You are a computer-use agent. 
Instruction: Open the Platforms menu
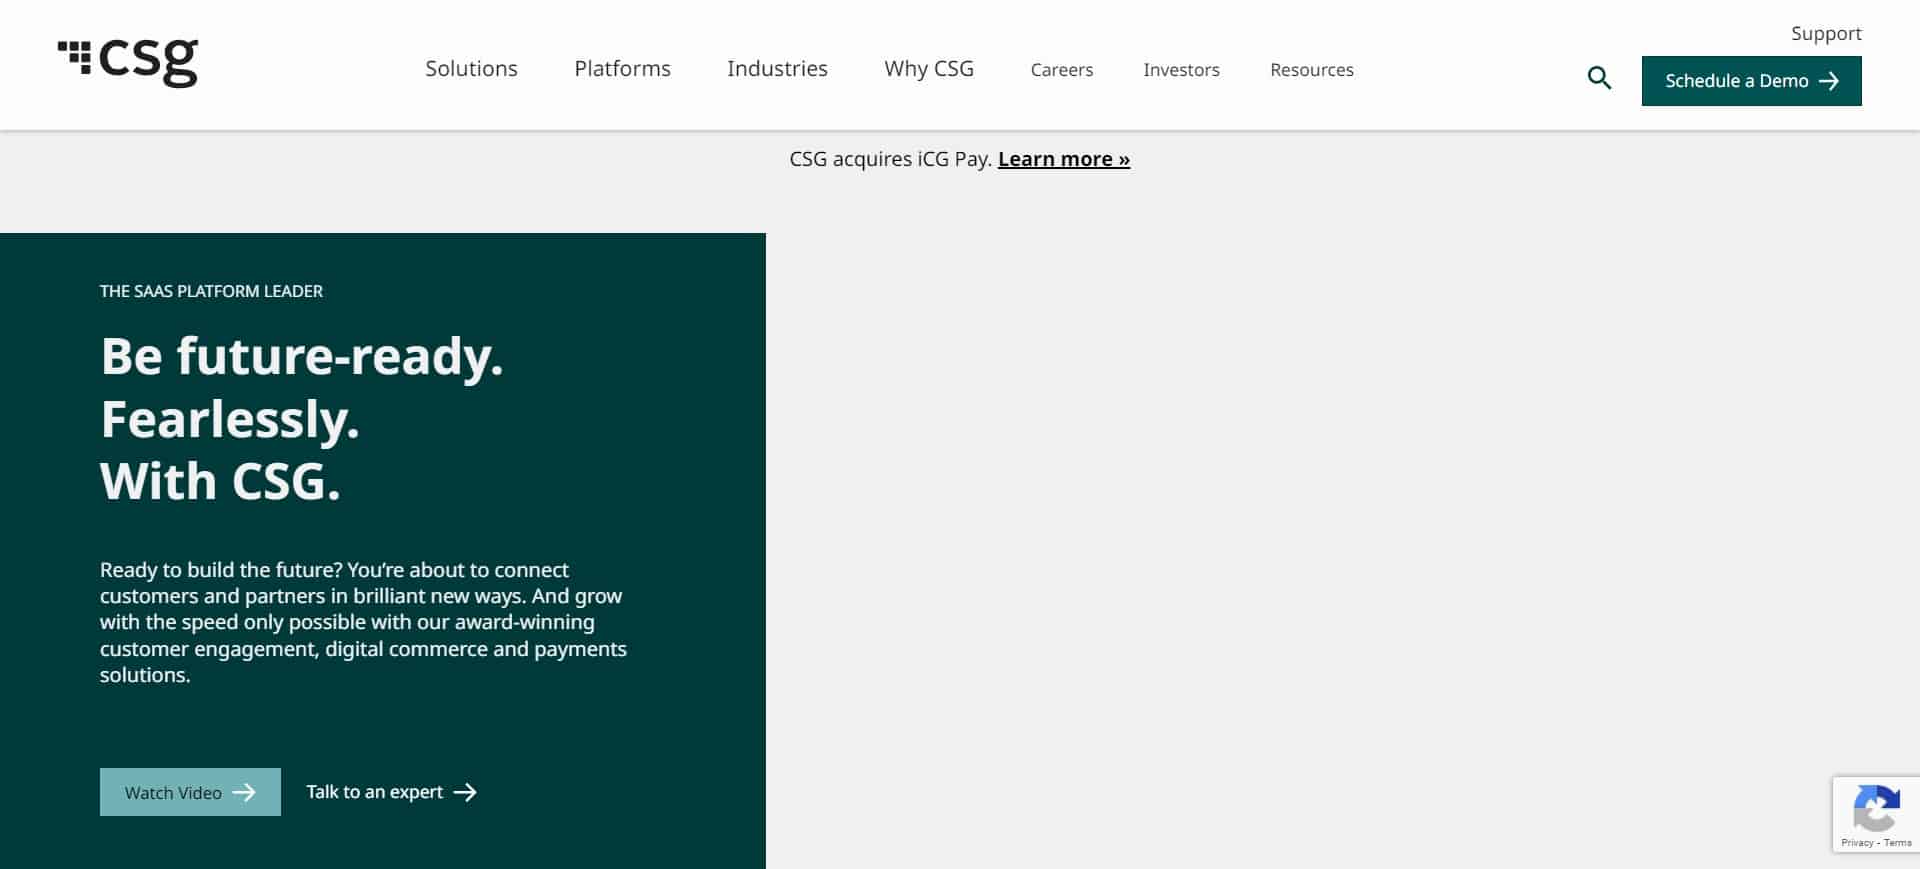coord(622,69)
